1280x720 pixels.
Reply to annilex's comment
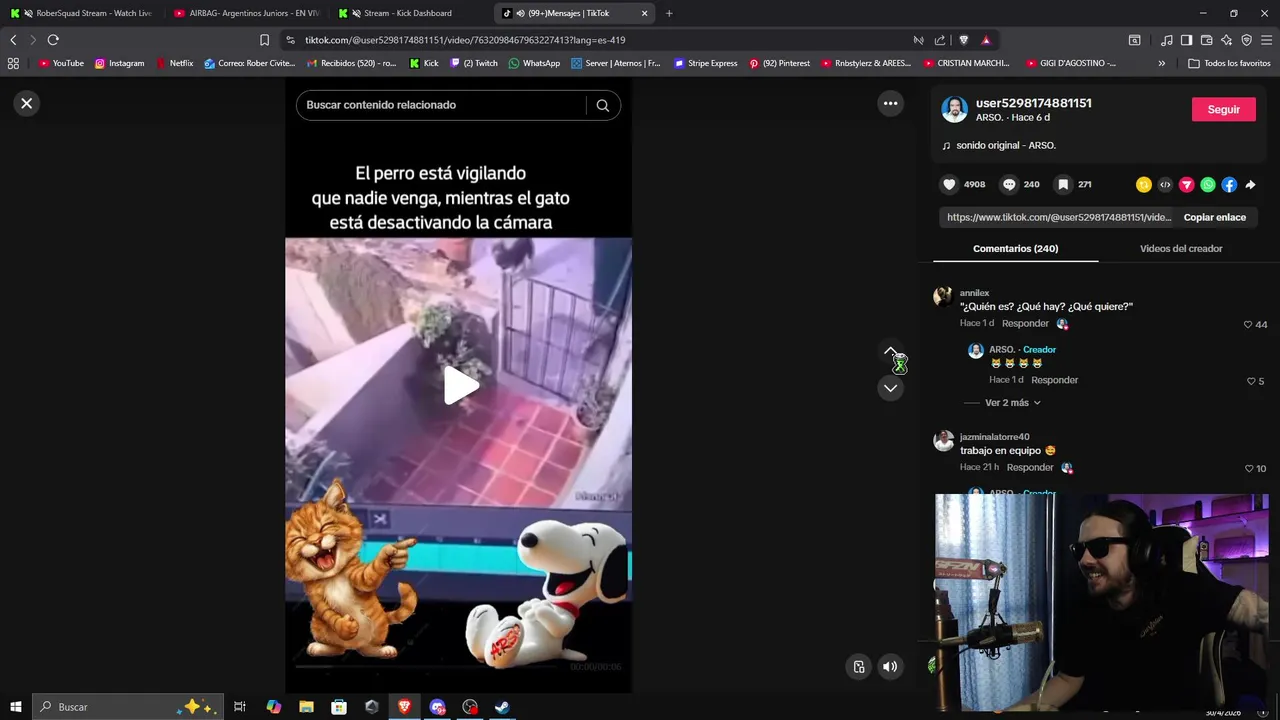(x=1025, y=323)
